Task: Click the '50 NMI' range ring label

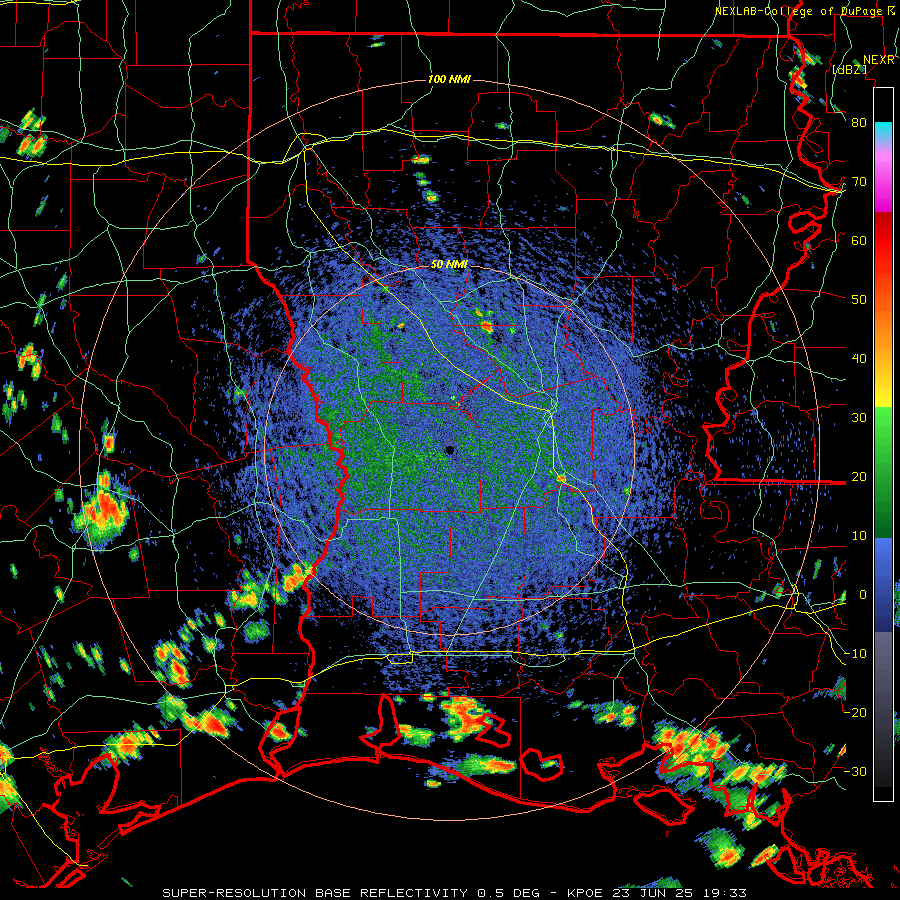Action: click(x=449, y=264)
